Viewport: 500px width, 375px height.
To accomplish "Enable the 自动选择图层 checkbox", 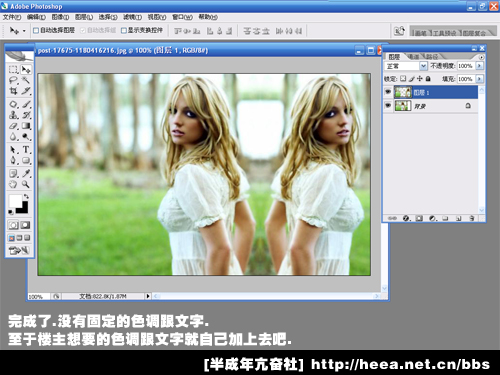I will point(36,30).
